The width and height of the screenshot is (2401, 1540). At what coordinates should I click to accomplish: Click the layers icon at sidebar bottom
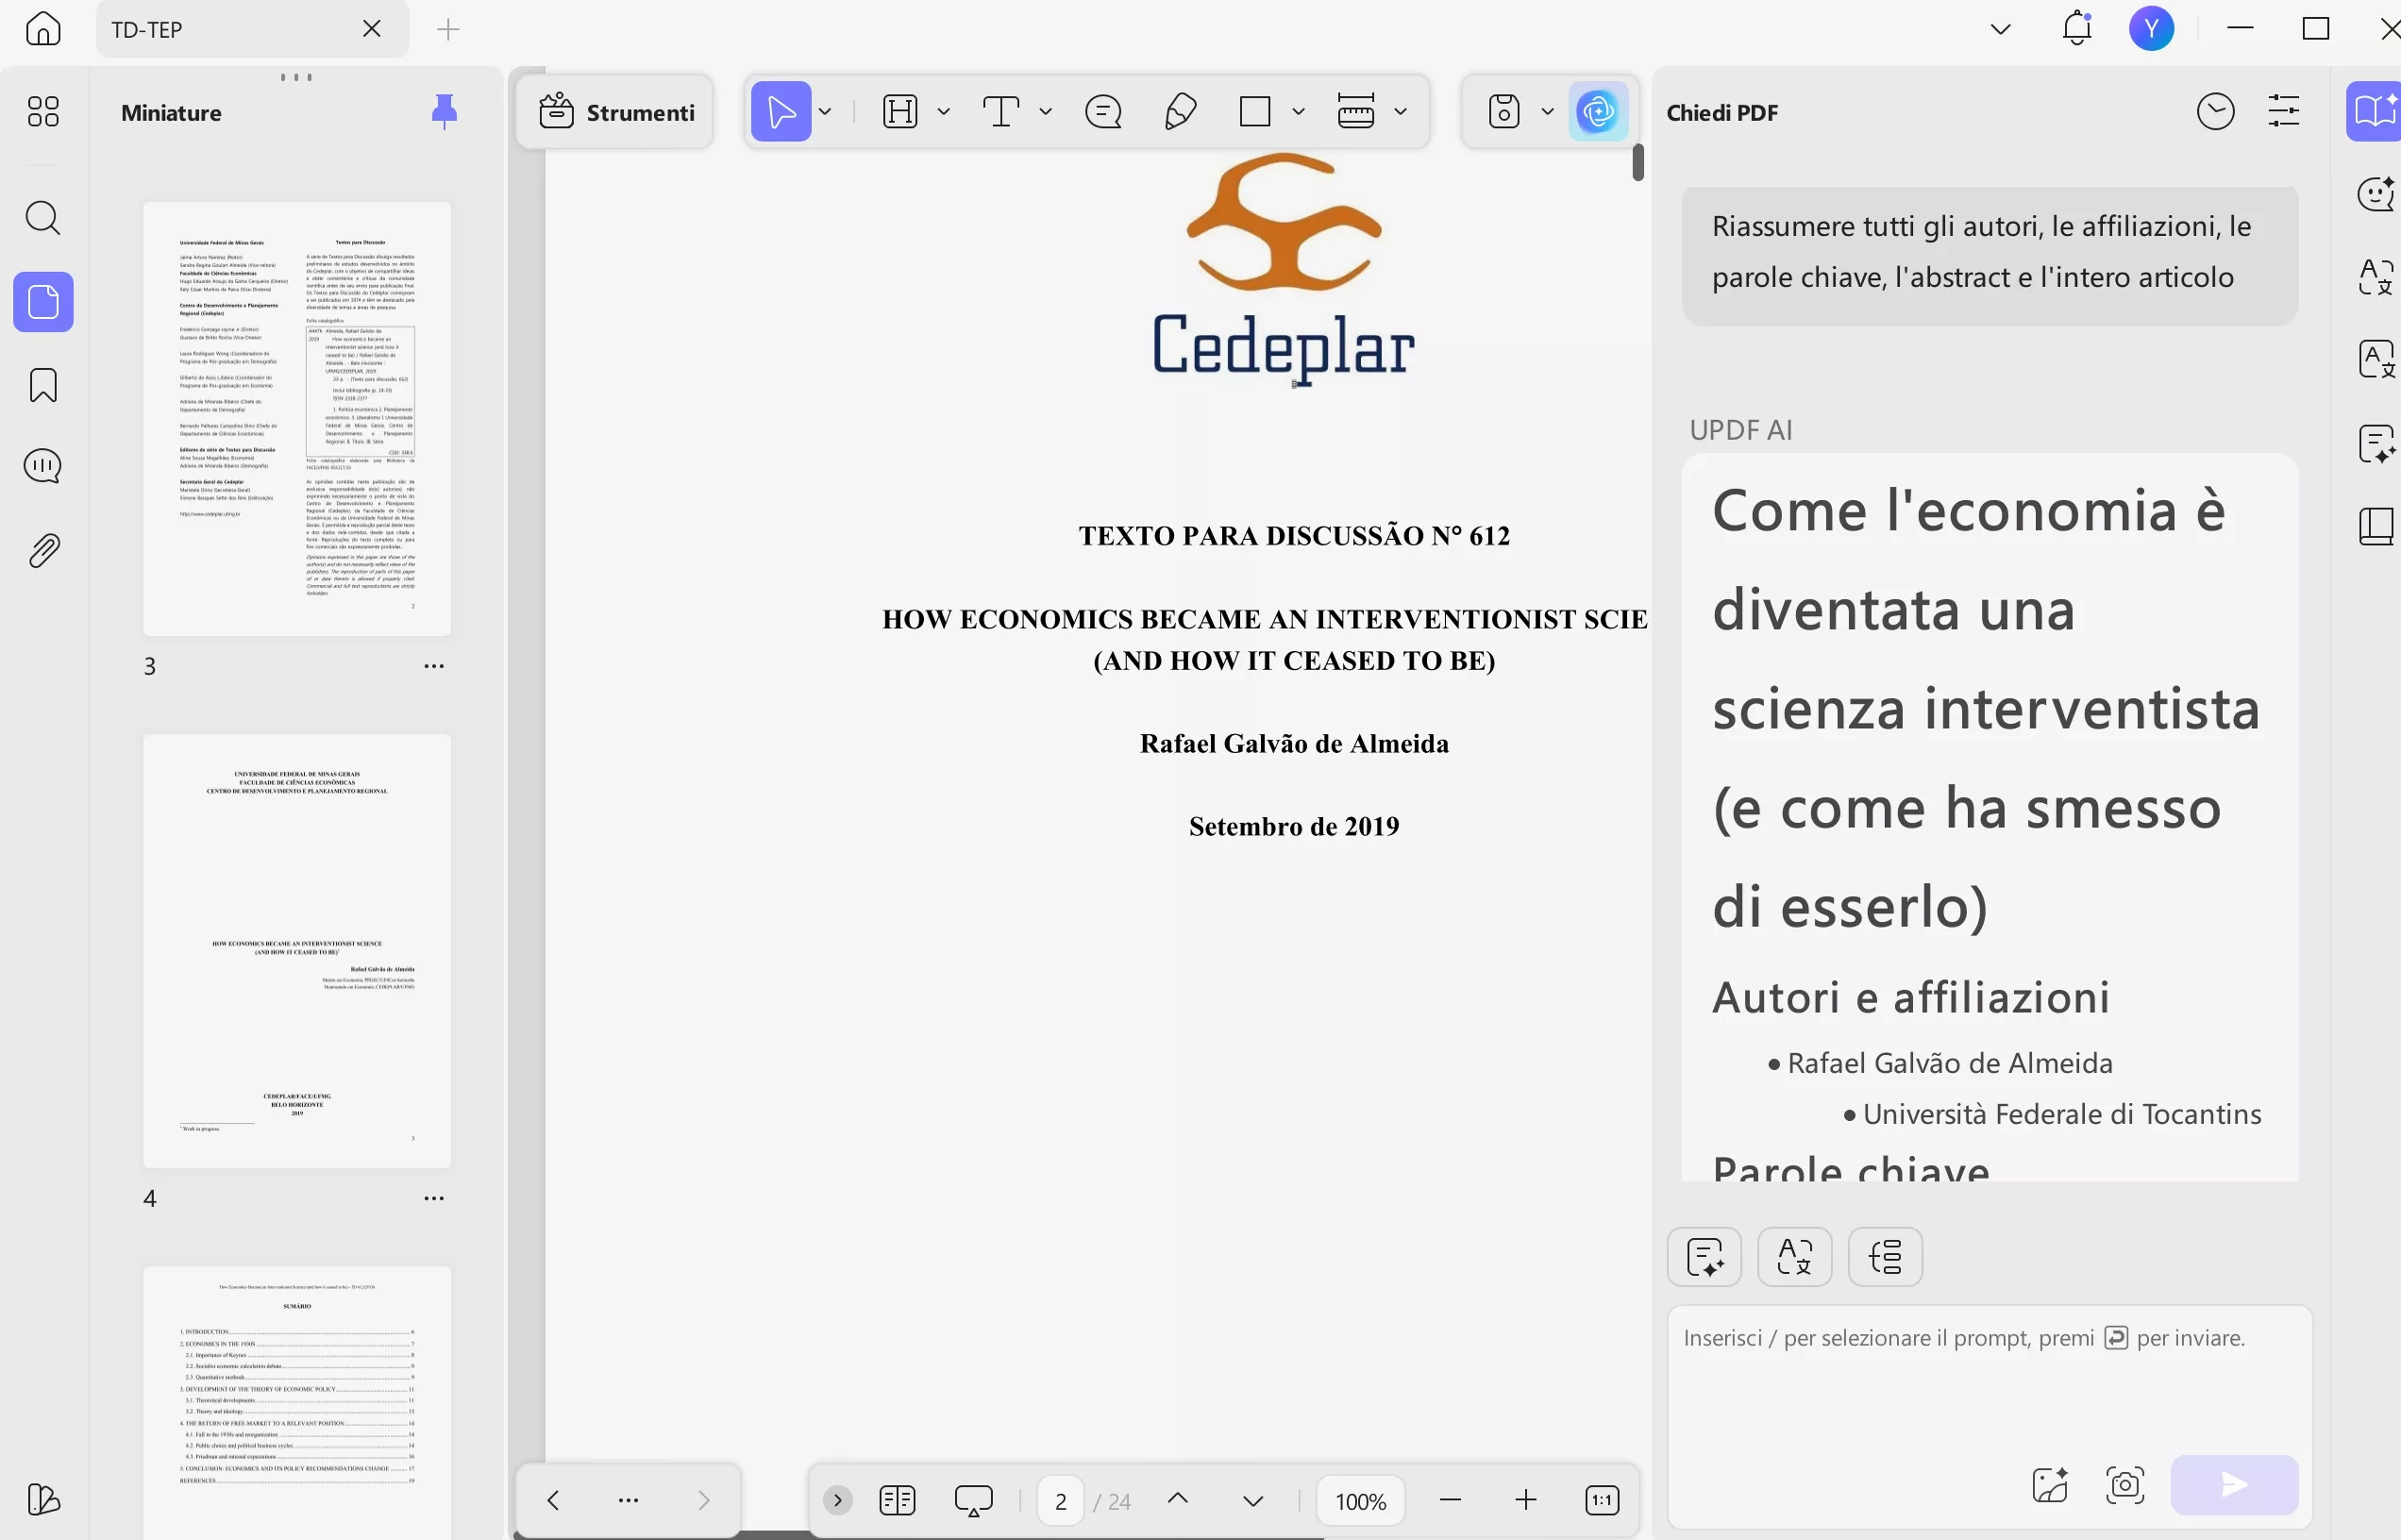click(x=43, y=1499)
